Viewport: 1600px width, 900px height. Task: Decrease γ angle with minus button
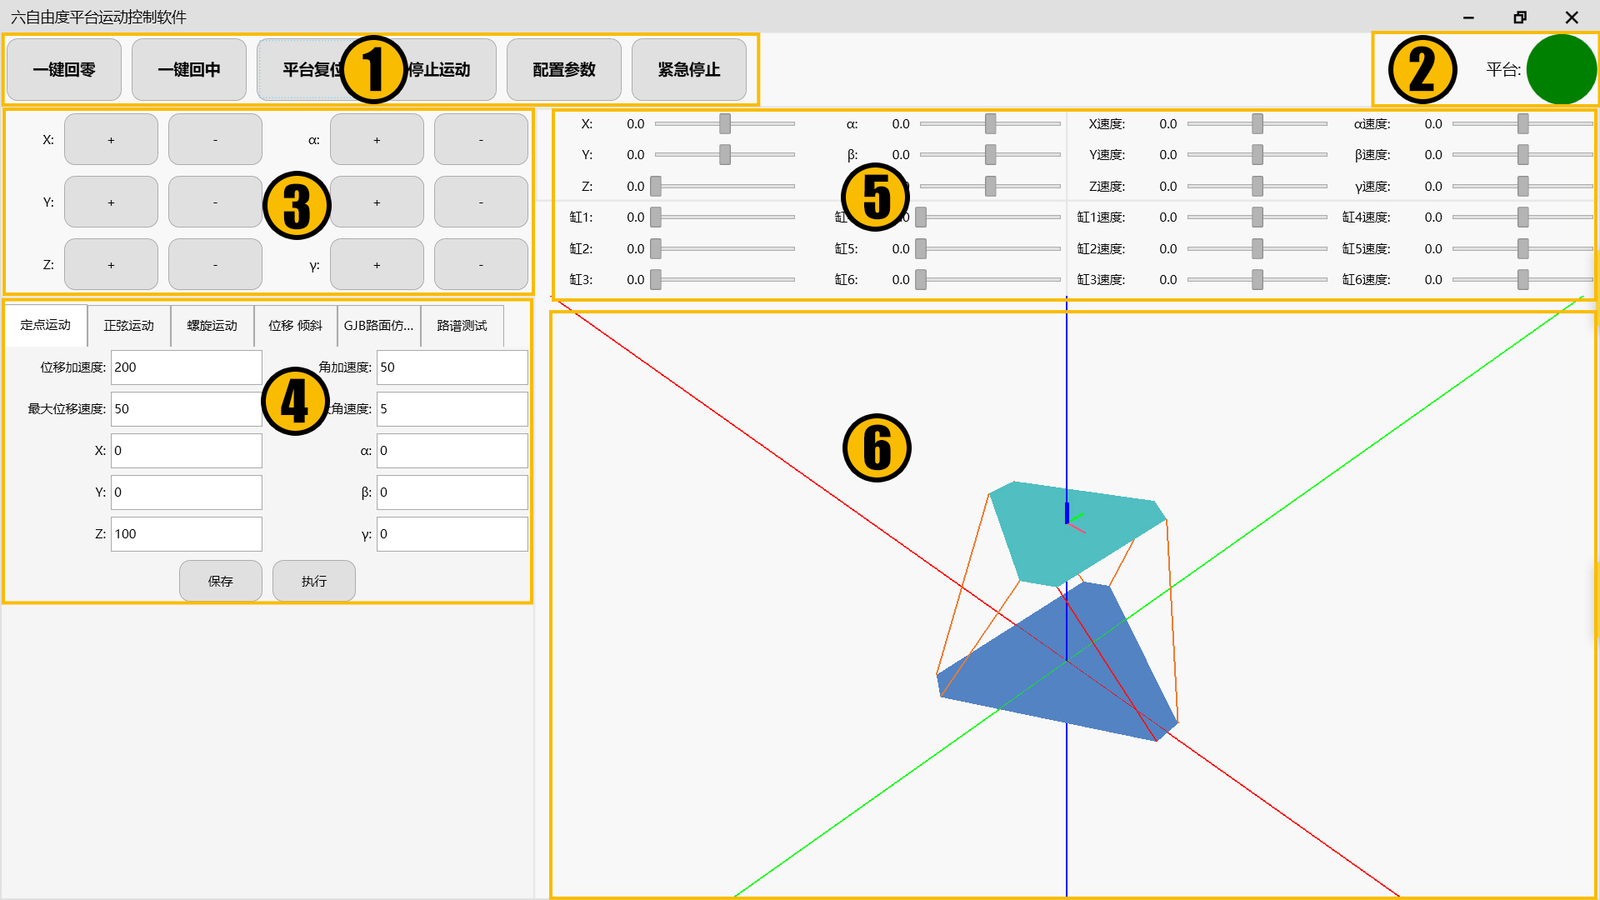click(x=481, y=265)
